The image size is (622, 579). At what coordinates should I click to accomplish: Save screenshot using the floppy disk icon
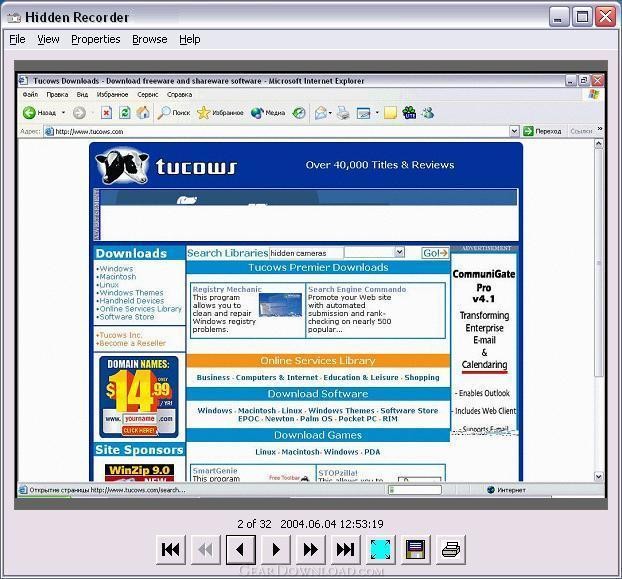coord(415,549)
